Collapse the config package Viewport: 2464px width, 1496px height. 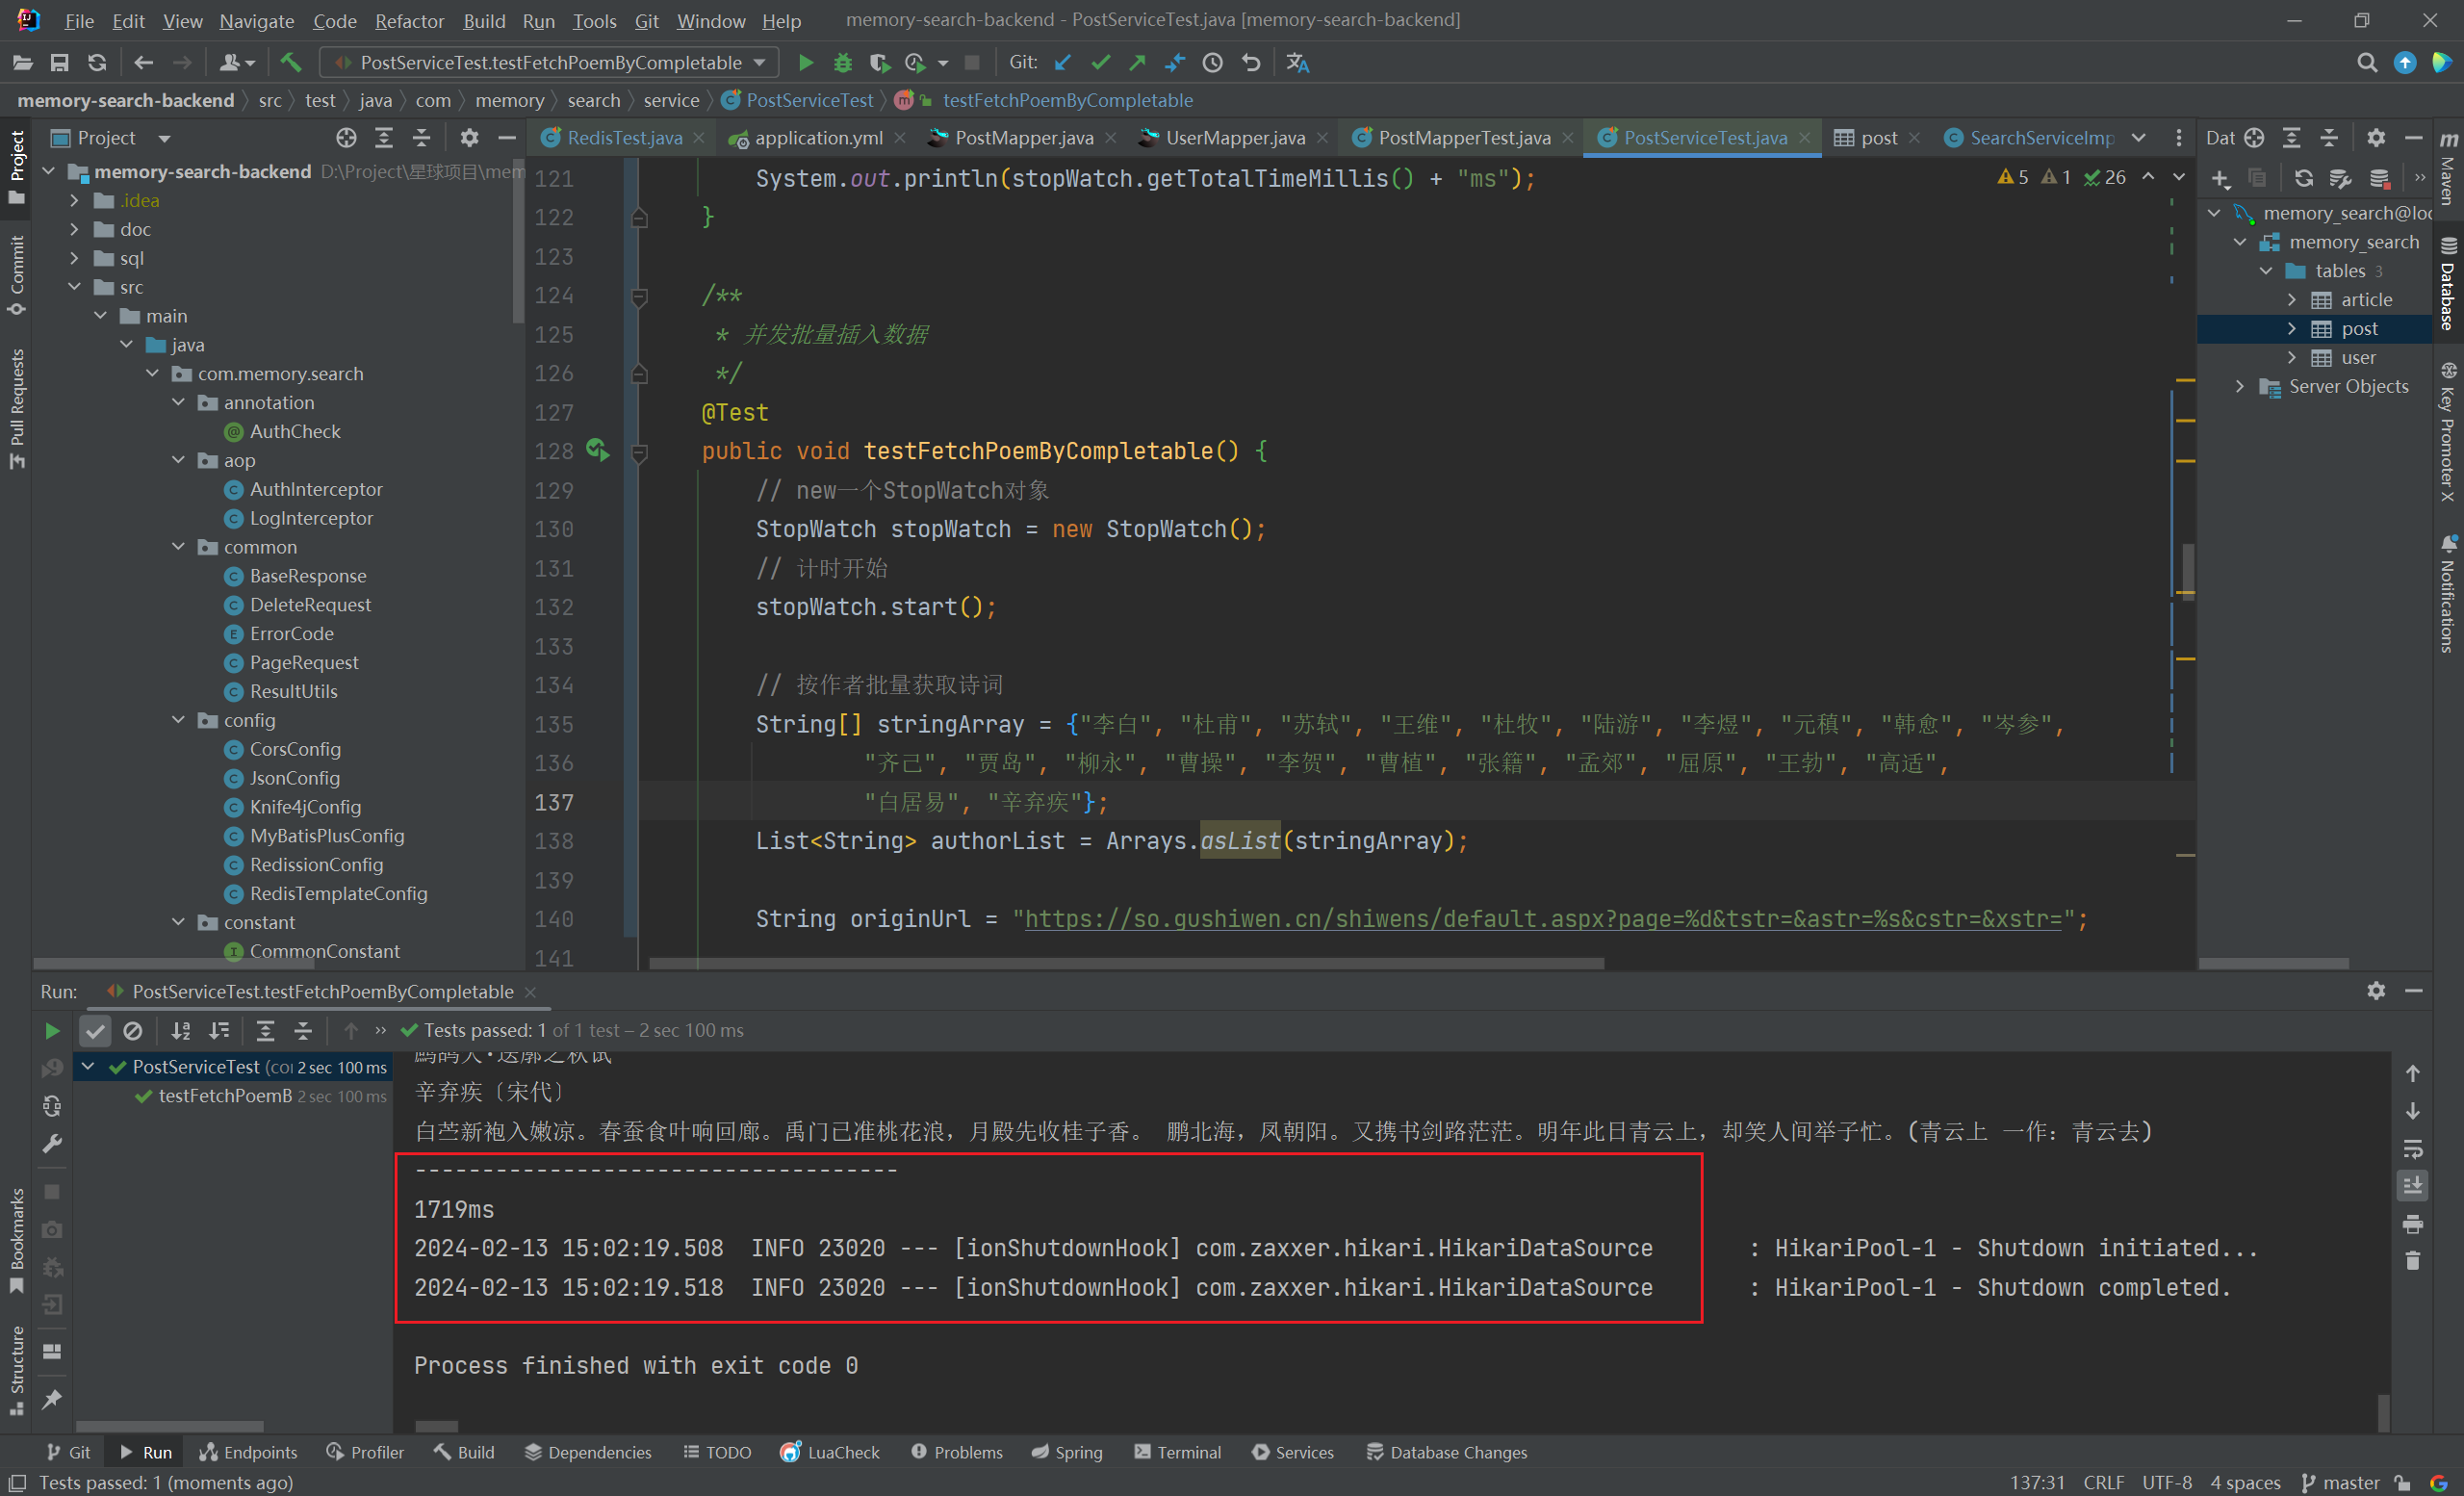[x=178, y=720]
